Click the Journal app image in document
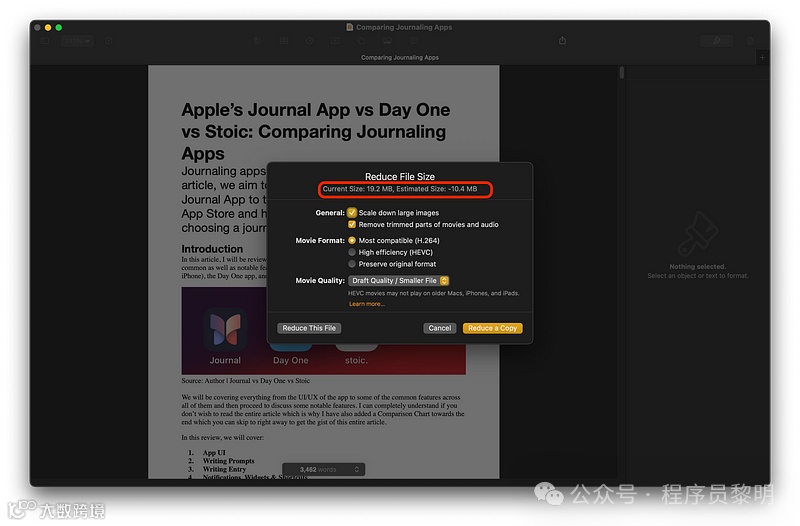The width and height of the screenshot is (800, 526). pos(225,330)
